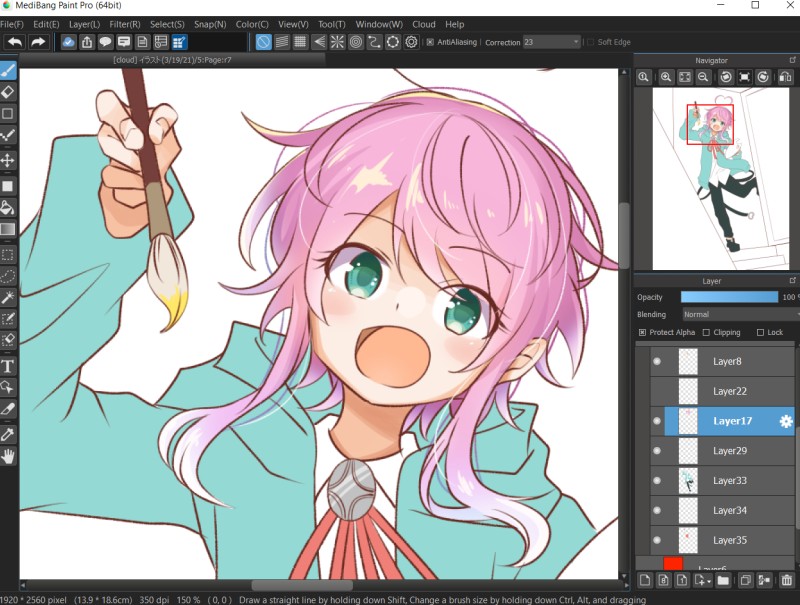Select Layer34 in layer list
The width and height of the screenshot is (800, 605).
pyautogui.click(x=722, y=510)
